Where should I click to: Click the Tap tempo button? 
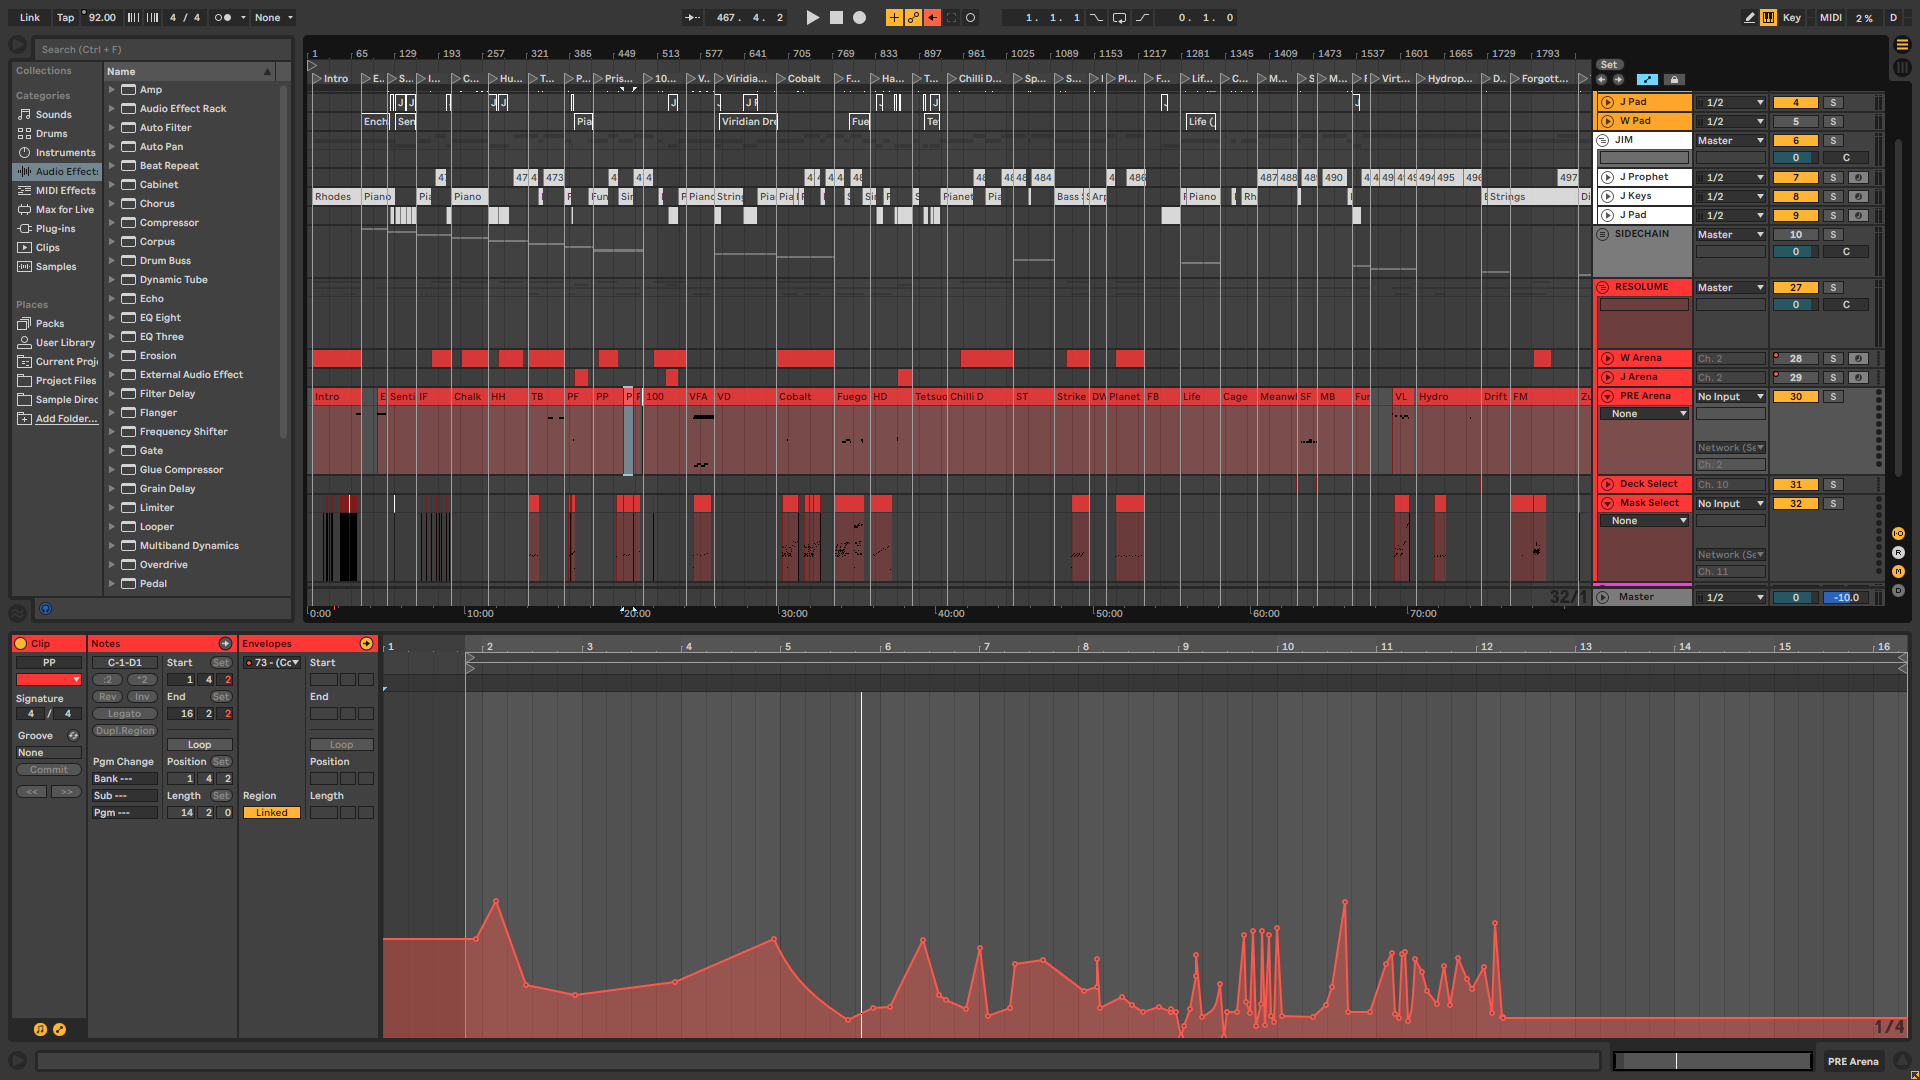pos(65,17)
